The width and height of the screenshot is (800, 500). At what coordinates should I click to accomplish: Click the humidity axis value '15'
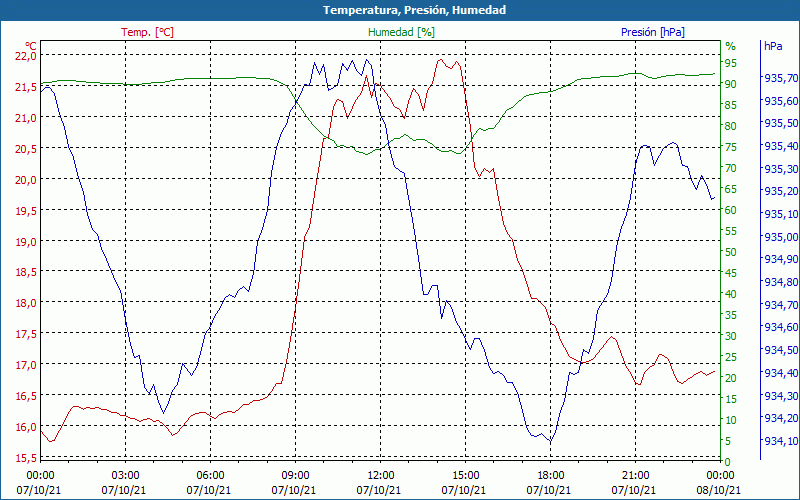[x=731, y=399]
